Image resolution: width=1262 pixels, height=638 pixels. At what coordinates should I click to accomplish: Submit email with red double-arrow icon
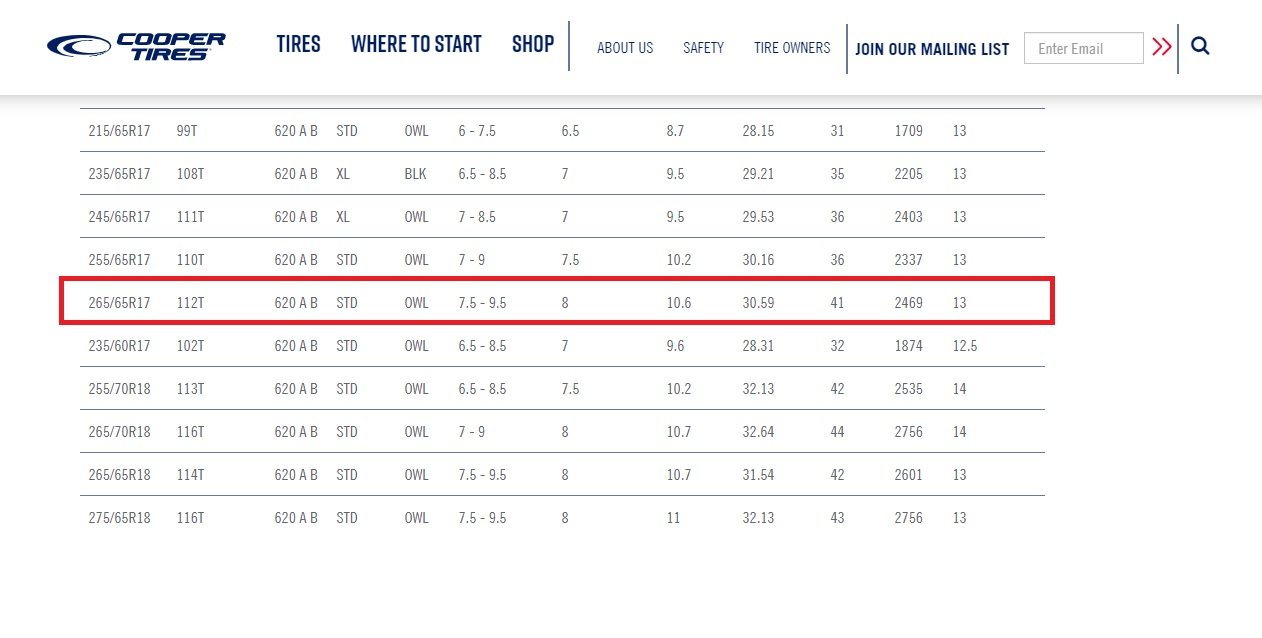click(1161, 46)
